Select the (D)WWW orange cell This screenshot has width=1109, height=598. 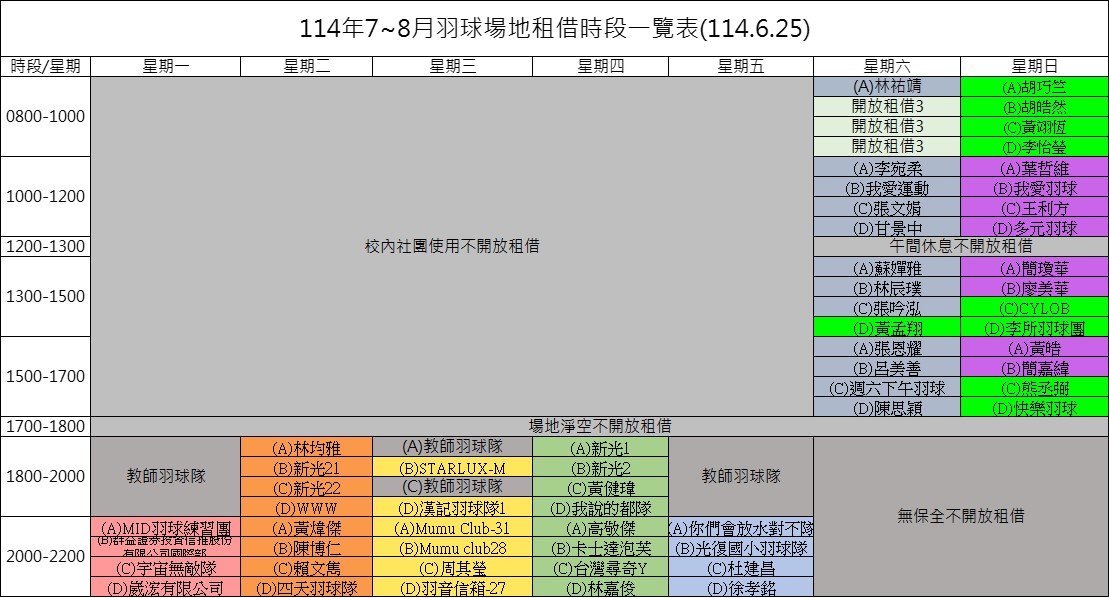(306, 507)
